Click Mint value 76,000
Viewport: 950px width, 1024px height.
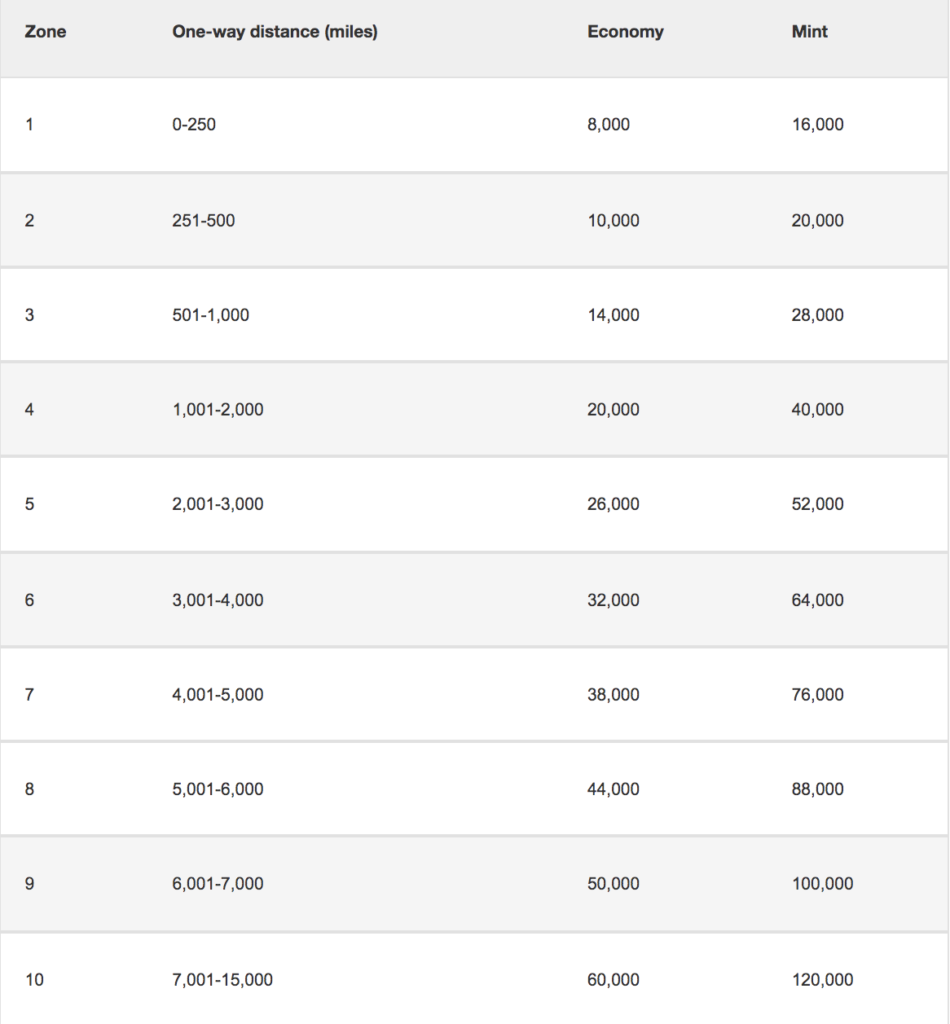pos(817,694)
